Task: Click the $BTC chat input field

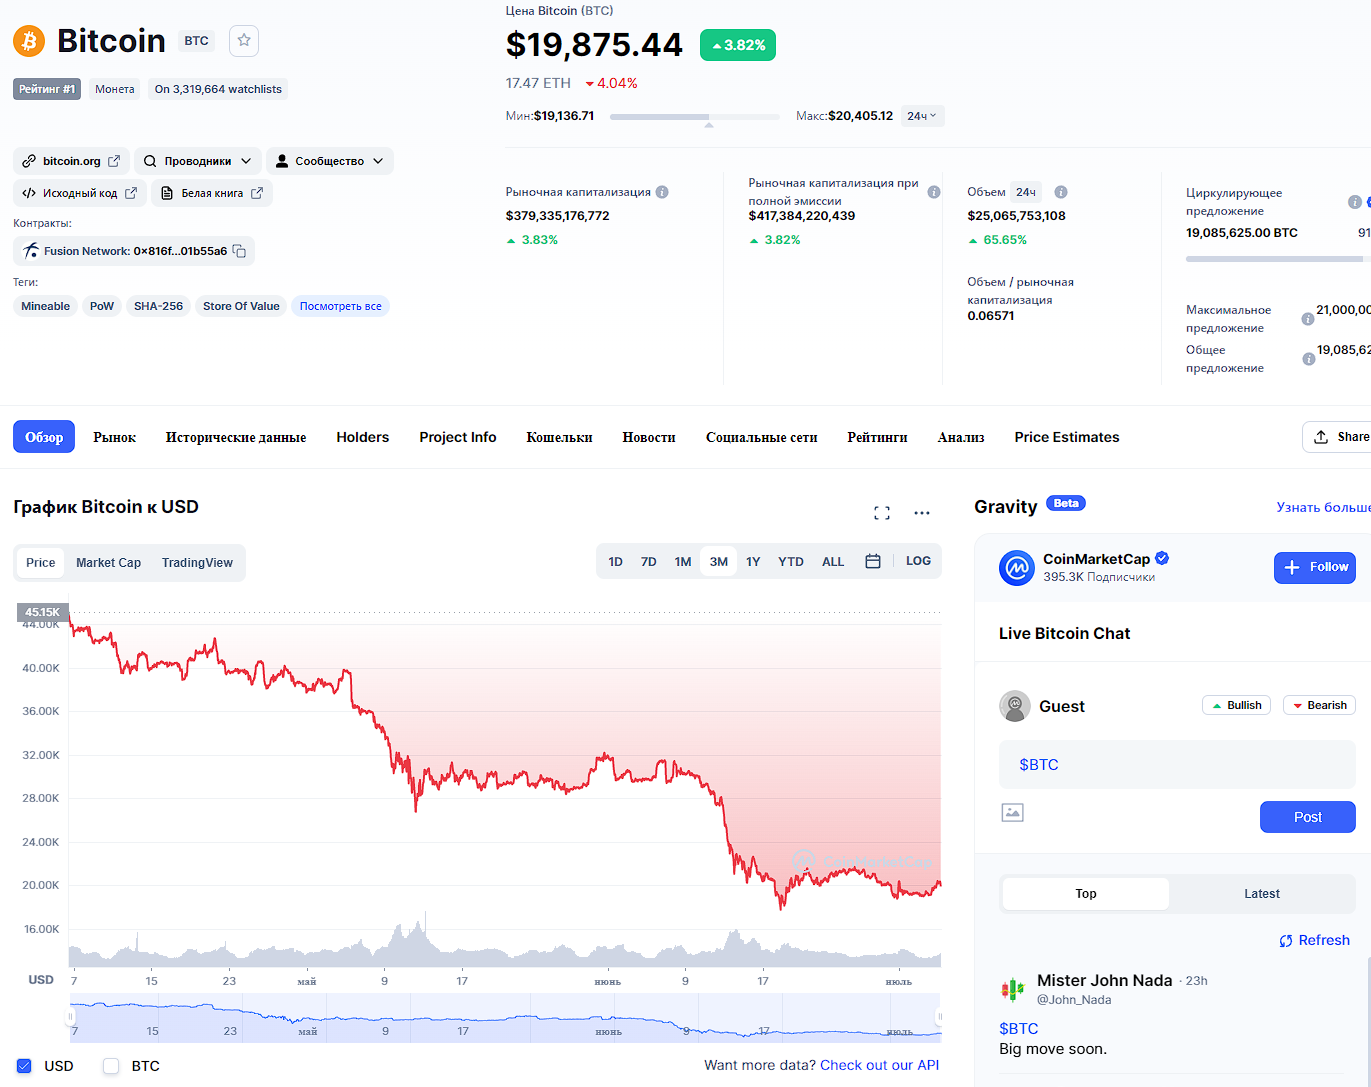Action: click(1176, 765)
